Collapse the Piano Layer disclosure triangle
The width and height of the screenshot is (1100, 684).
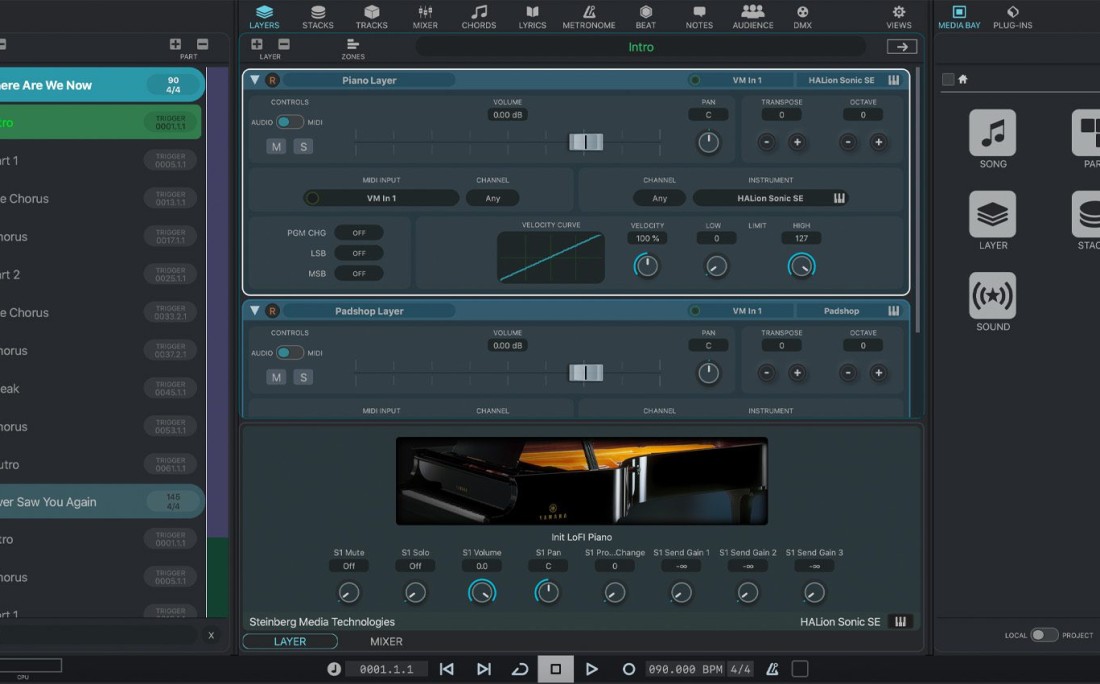[x=256, y=80]
